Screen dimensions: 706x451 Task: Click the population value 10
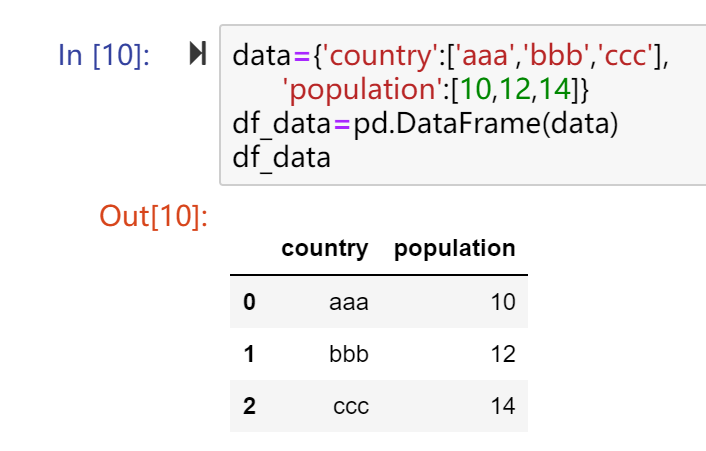[x=503, y=302]
